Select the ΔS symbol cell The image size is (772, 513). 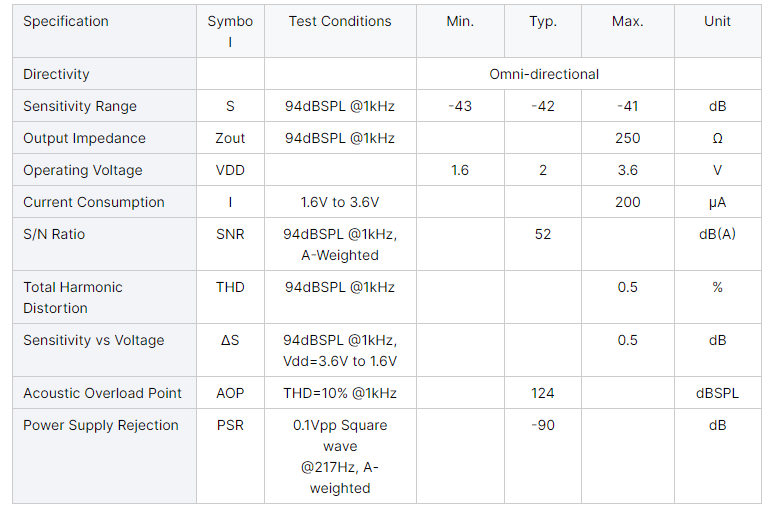click(230, 340)
